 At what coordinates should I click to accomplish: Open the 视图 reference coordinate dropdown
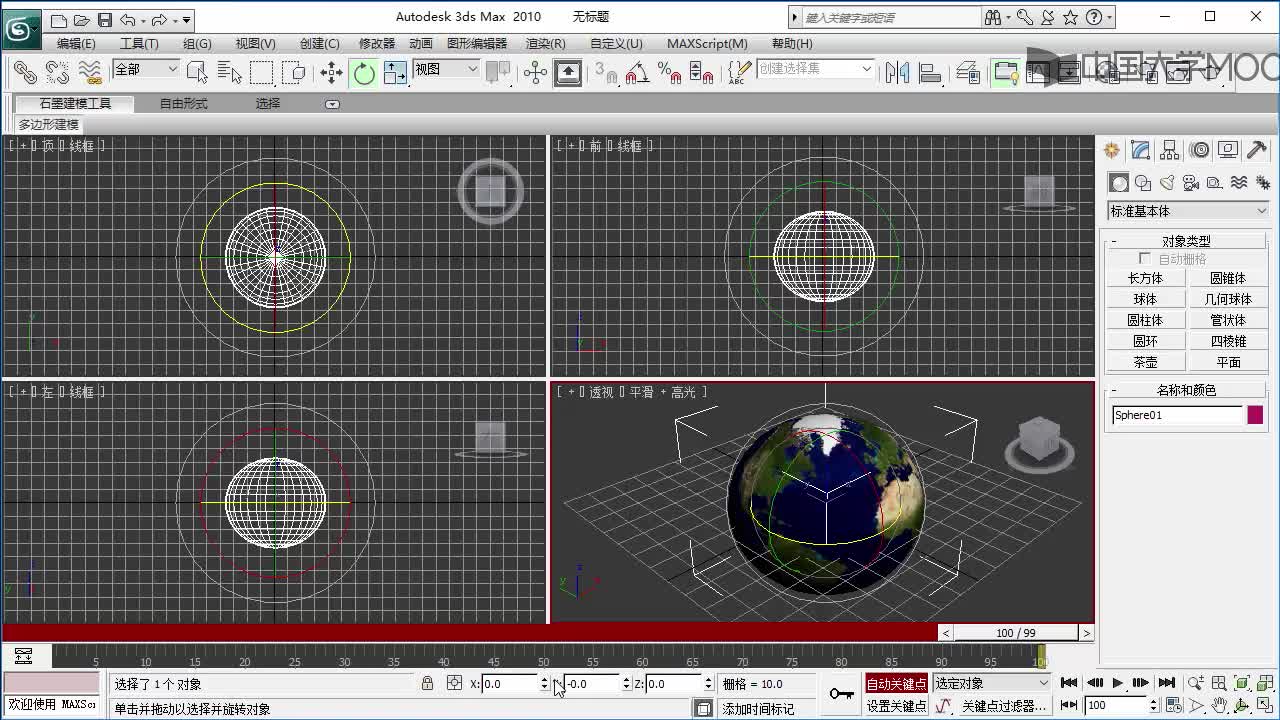pos(447,69)
